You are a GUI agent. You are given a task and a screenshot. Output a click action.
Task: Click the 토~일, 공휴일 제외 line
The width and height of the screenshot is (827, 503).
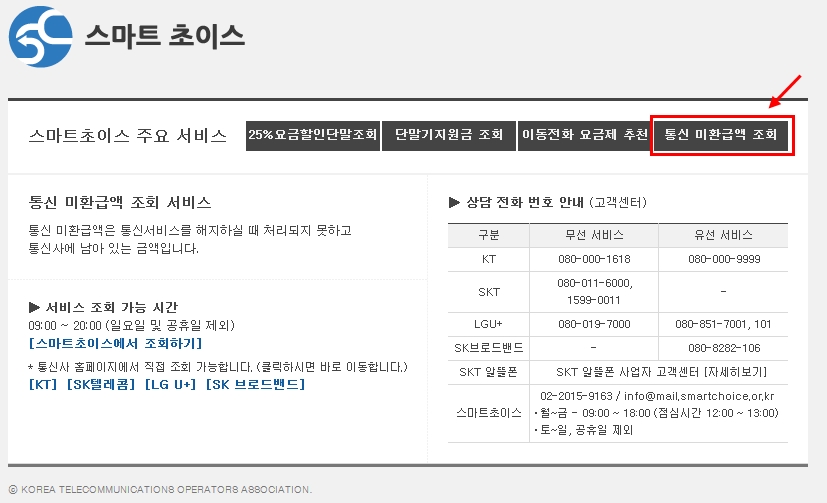(x=583, y=430)
